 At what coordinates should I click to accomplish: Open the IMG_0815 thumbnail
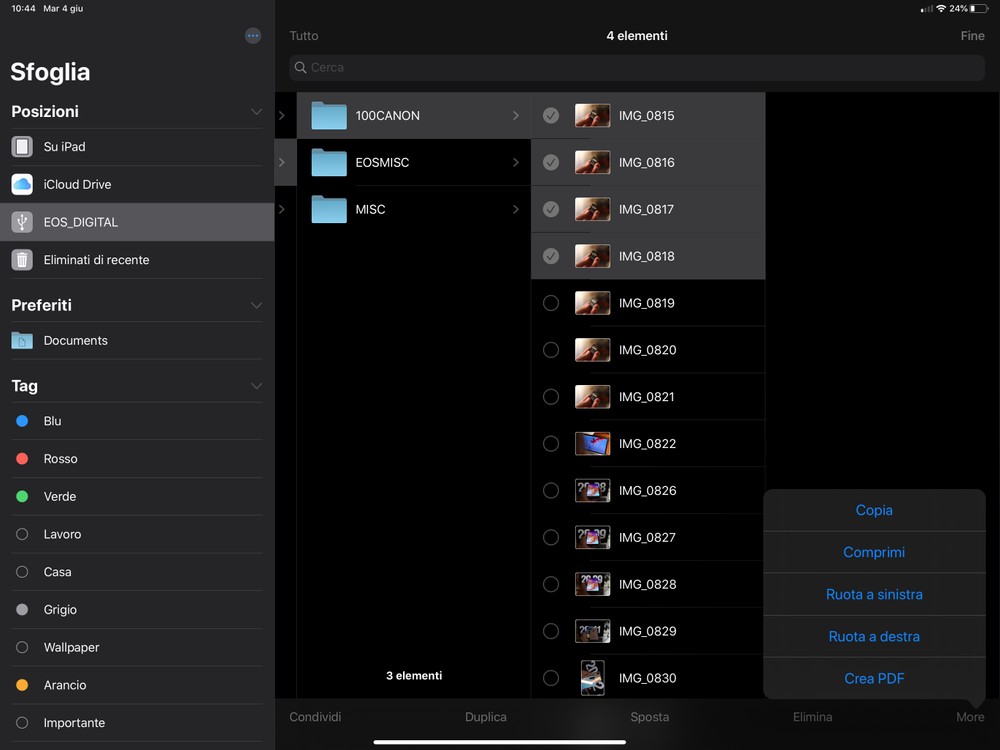[x=592, y=115]
